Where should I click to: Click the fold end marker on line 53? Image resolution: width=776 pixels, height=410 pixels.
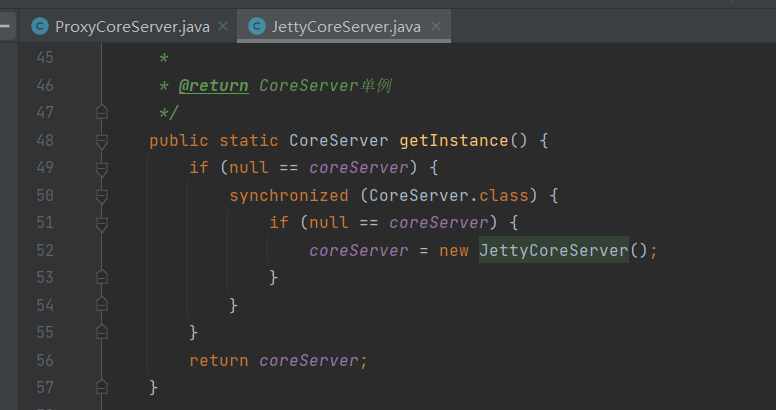(101, 277)
